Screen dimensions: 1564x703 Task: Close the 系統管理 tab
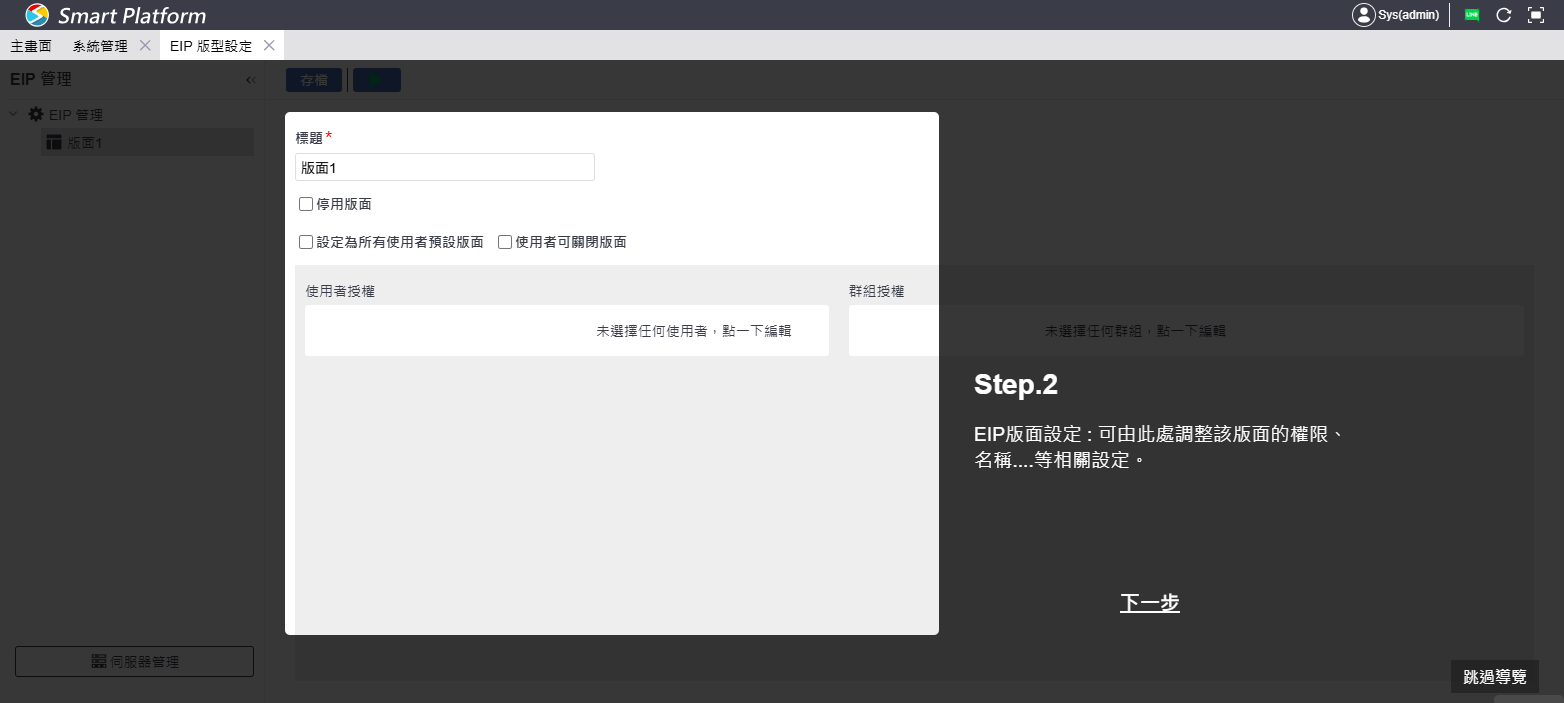[145, 46]
